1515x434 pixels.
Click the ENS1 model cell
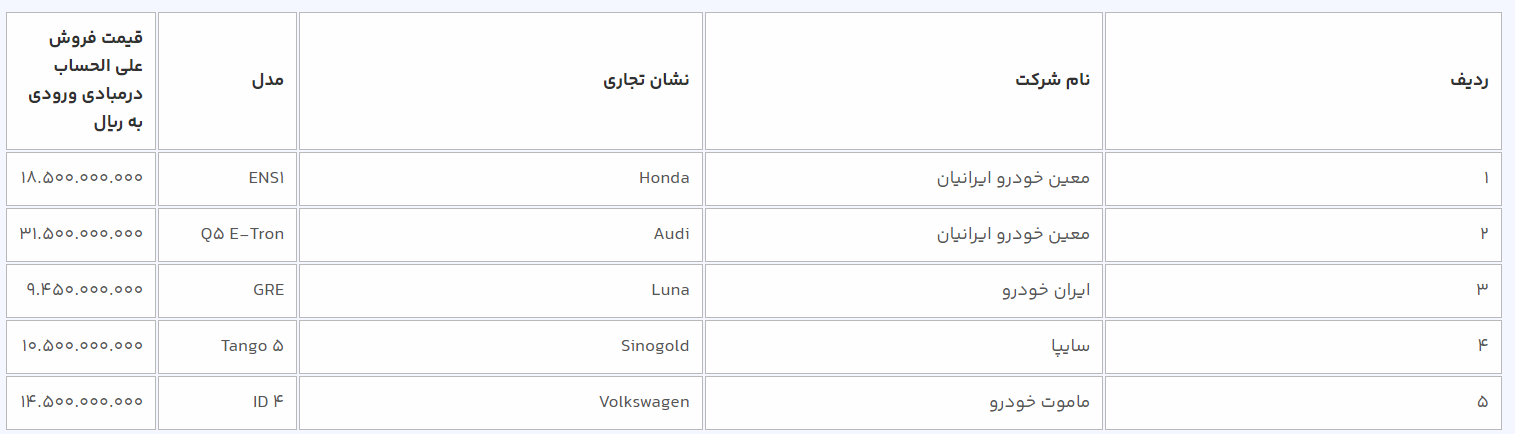(x=266, y=178)
